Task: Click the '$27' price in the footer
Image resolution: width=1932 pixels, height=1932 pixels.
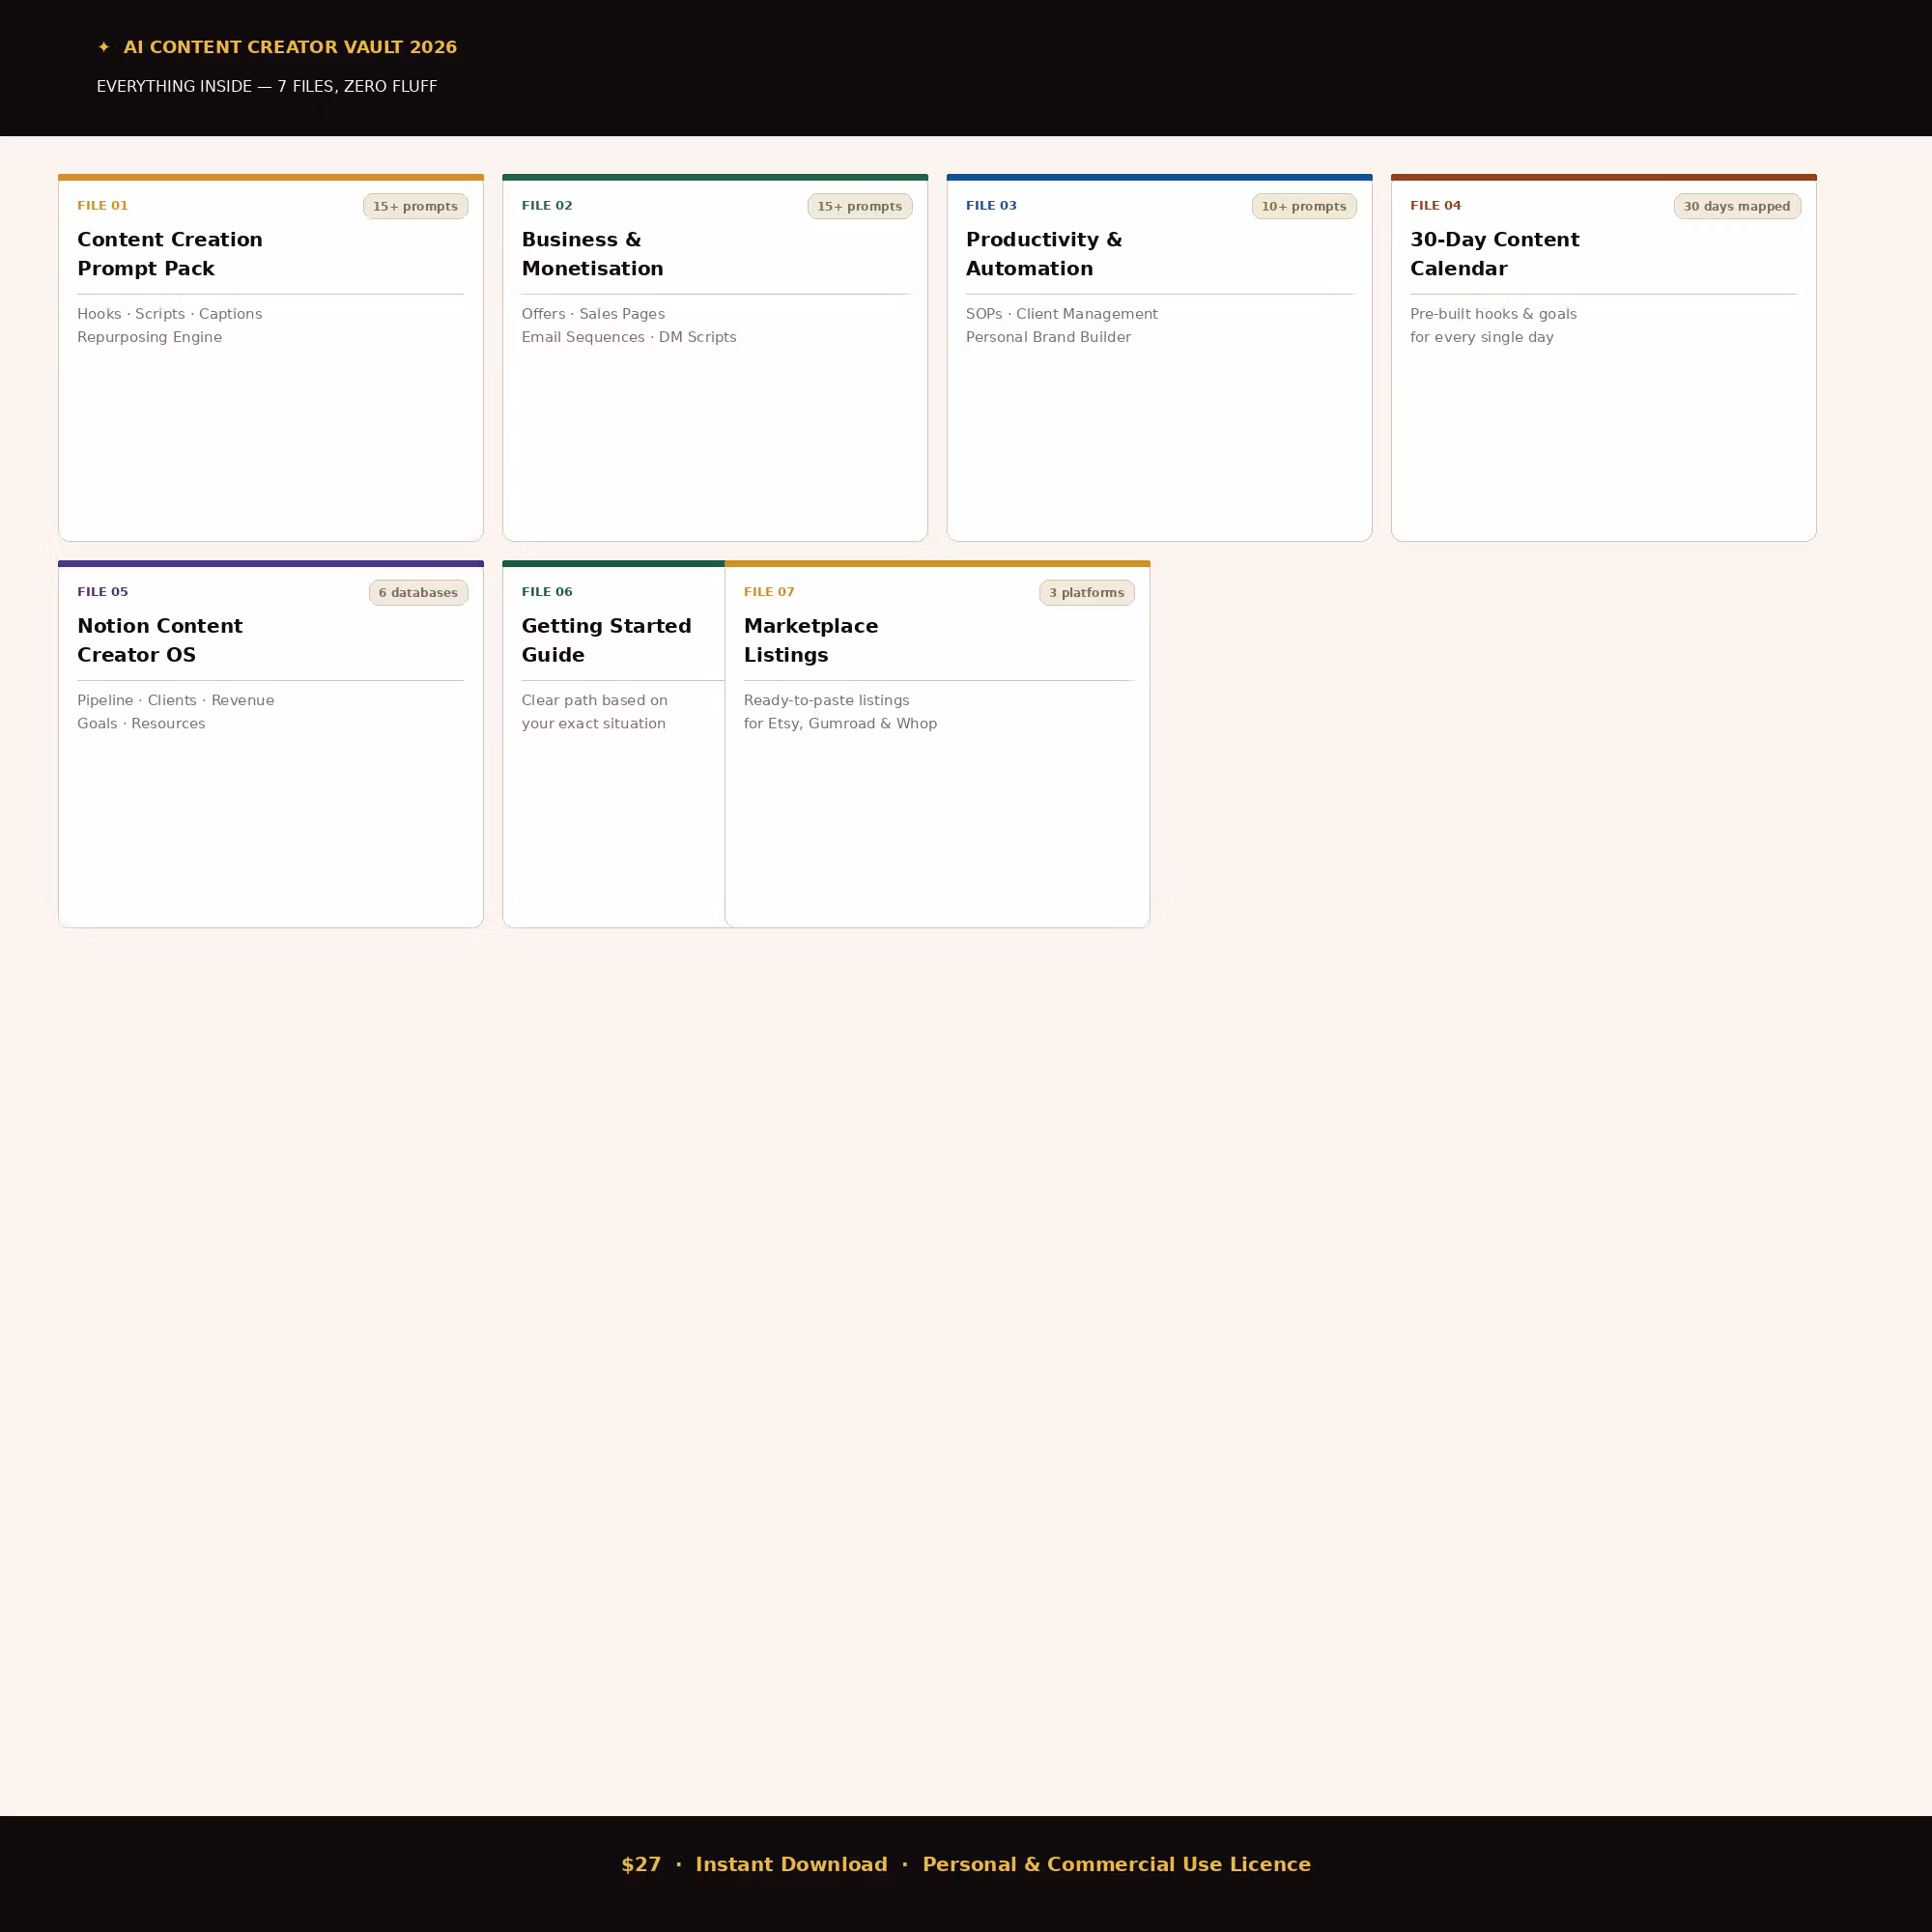Action: click(641, 1864)
